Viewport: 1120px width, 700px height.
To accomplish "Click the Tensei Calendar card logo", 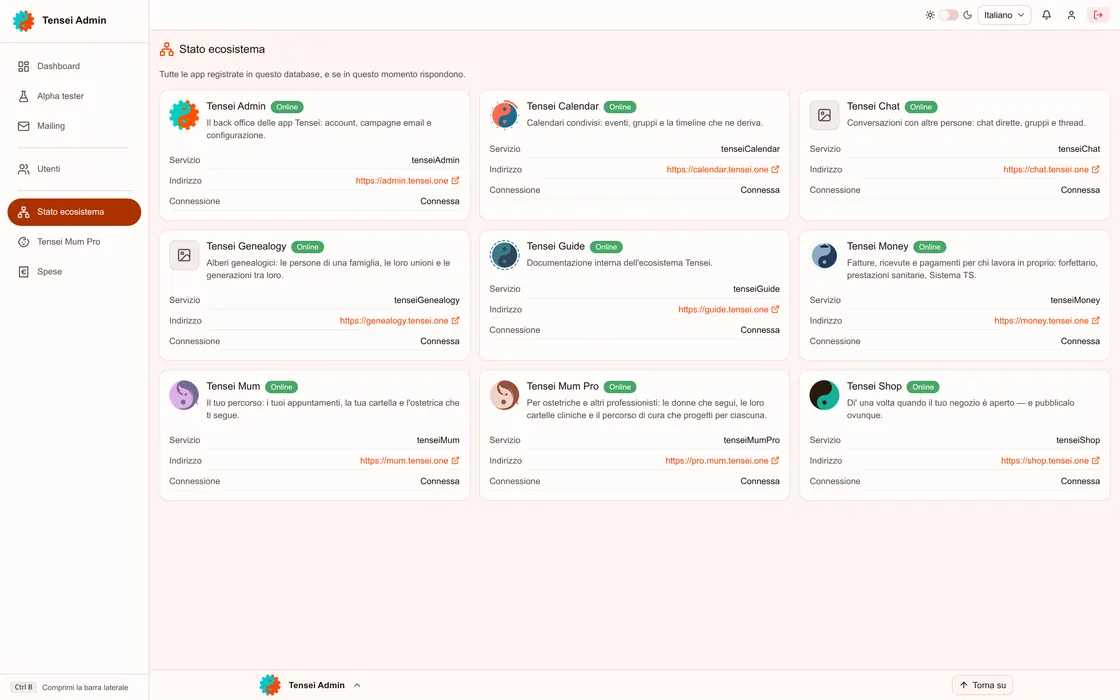I will (x=504, y=115).
